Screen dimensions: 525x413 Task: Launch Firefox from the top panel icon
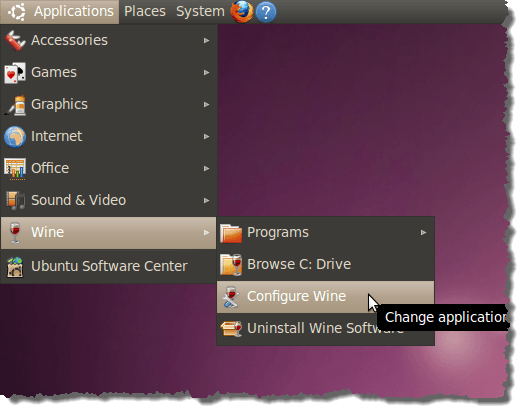point(241,11)
